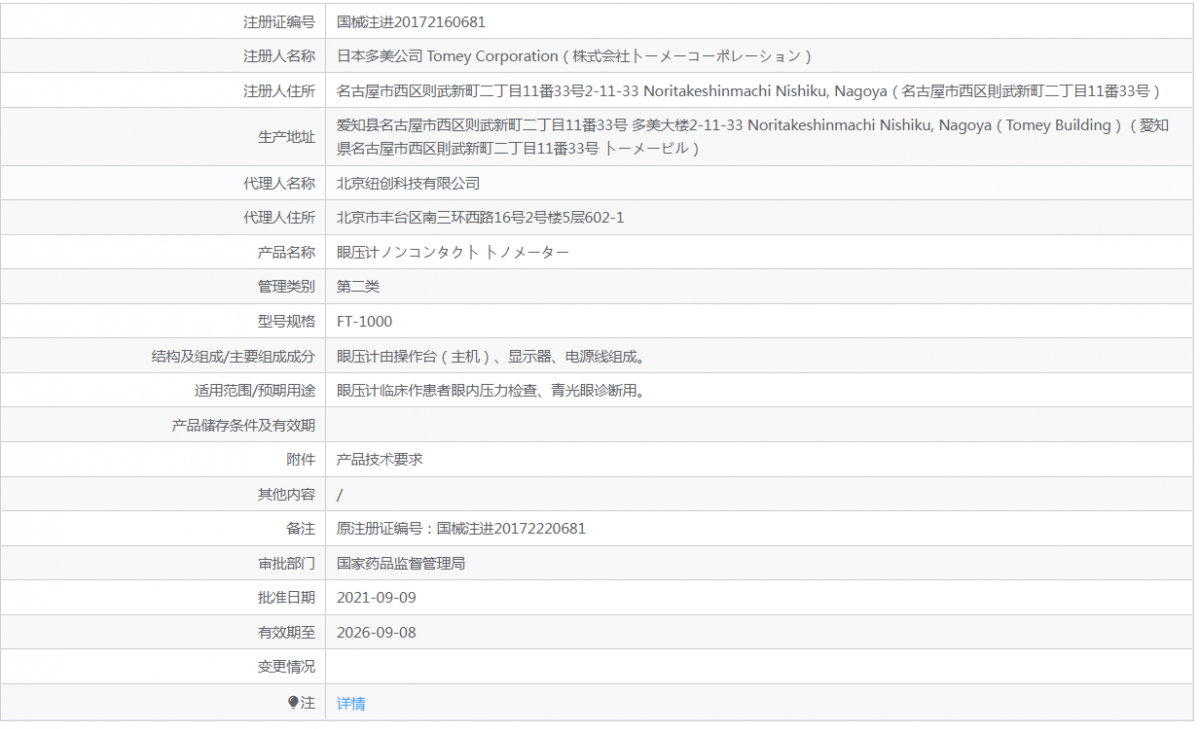This screenshot has width=1200, height=729.
Task: Select the 代理人名称 label
Action: [279, 183]
